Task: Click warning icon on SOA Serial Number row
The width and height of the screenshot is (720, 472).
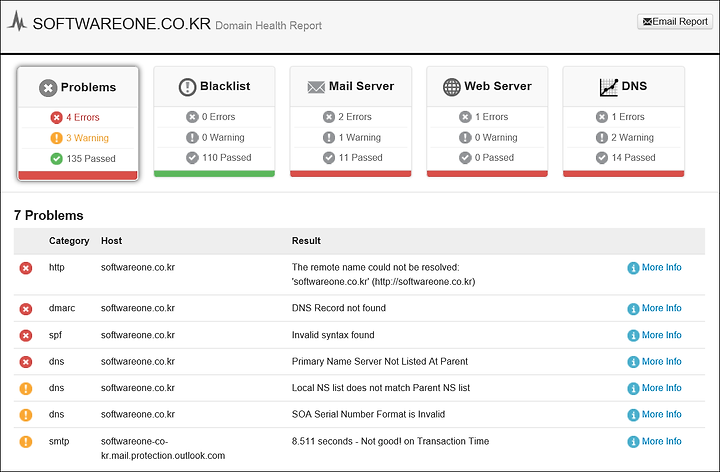Action: [x=26, y=415]
